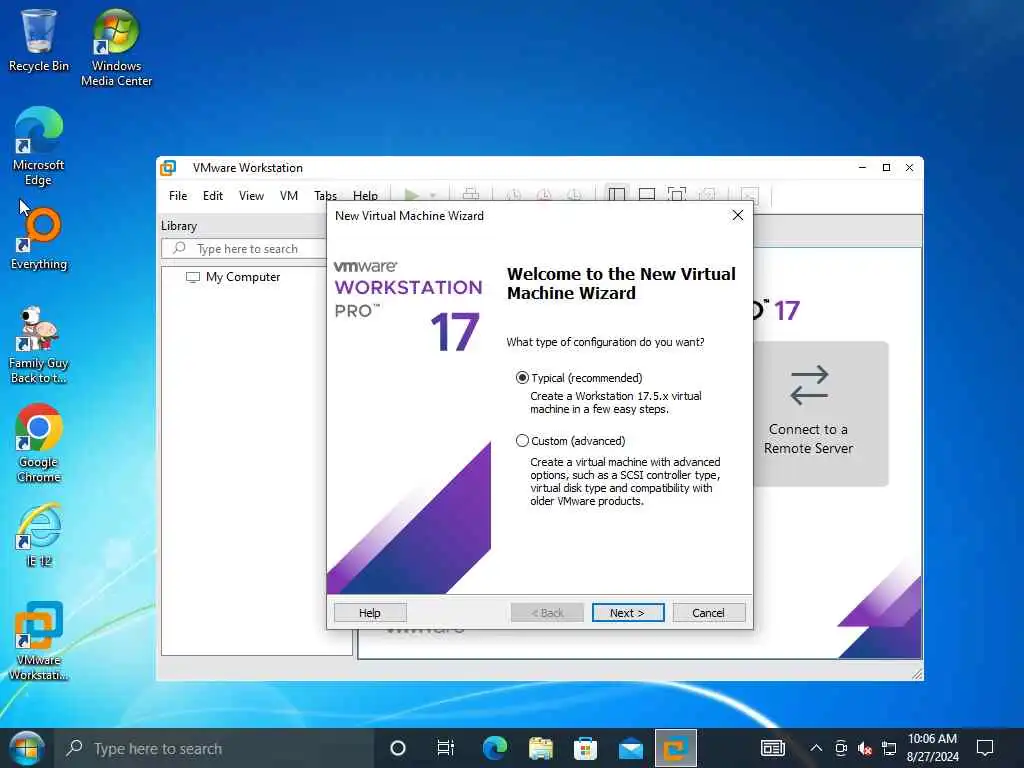Open the Mail app from the taskbar

(x=630, y=748)
